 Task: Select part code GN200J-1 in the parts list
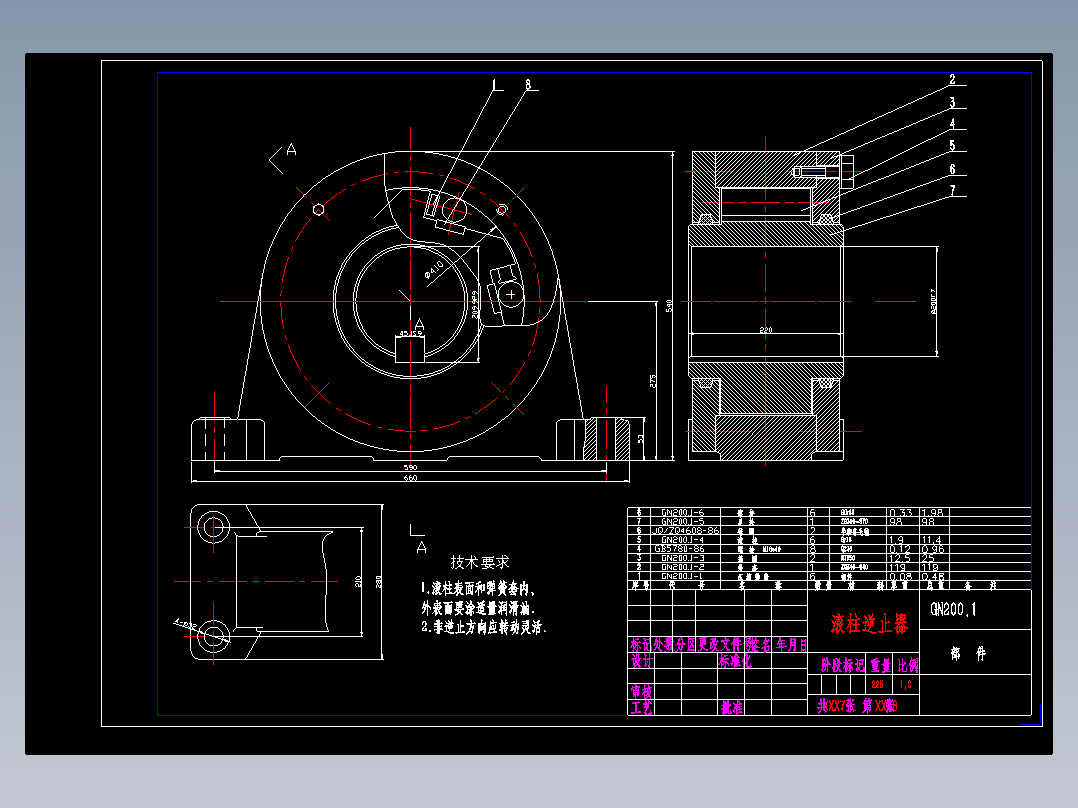tap(683, 576)
